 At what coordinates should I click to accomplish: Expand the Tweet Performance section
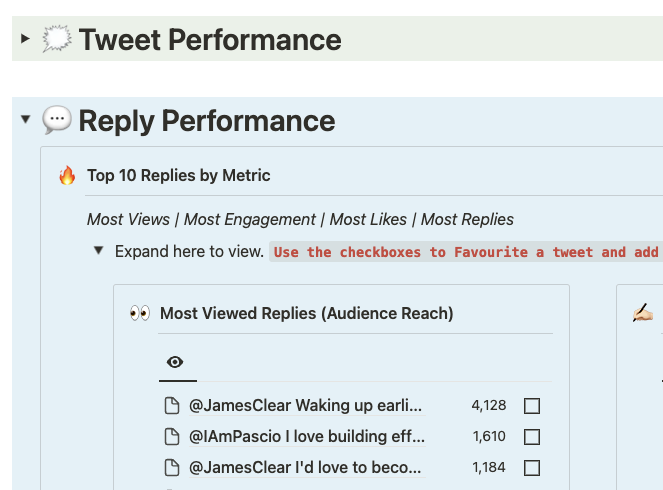tap(25, 40)
